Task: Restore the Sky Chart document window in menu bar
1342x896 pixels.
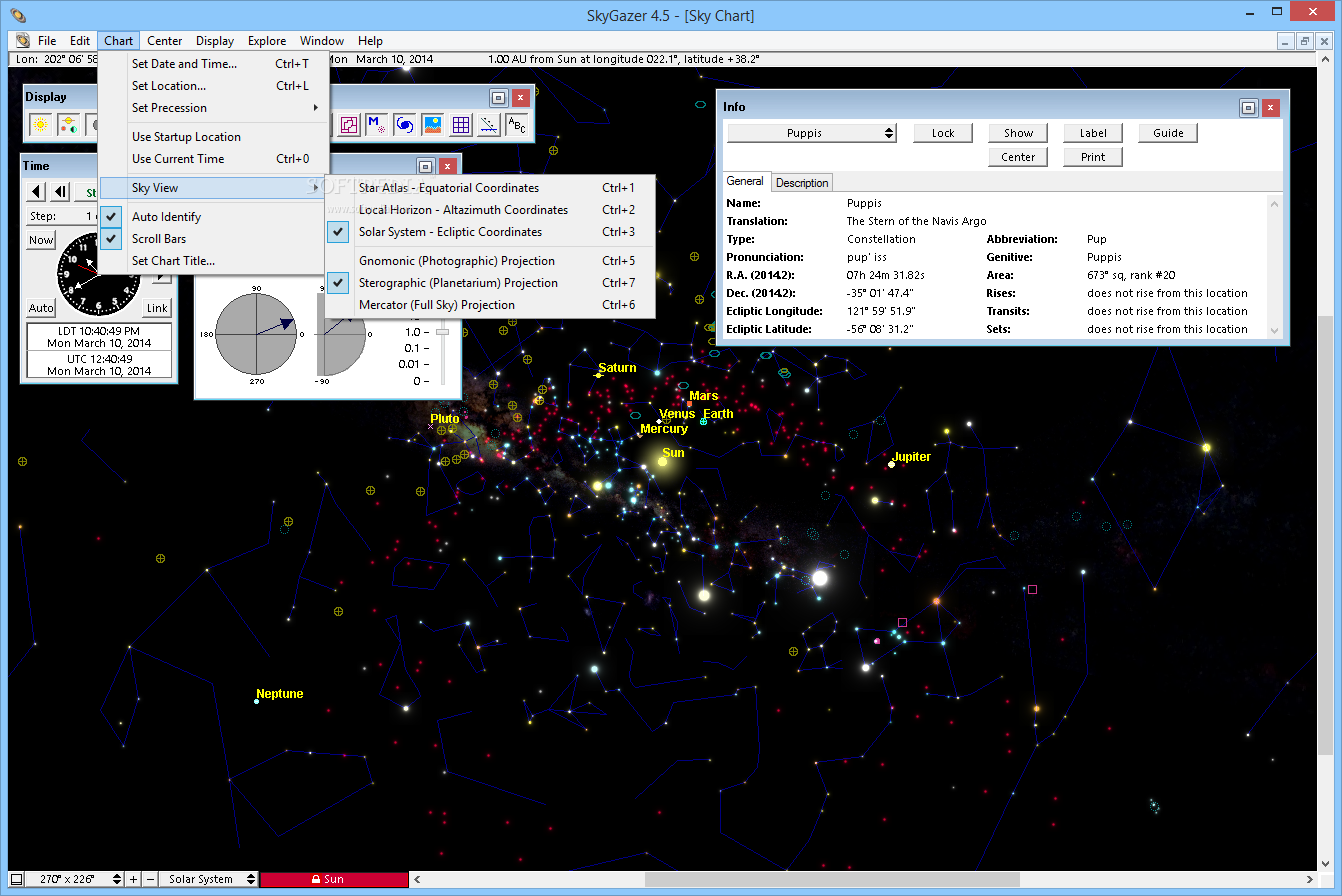Action: tap(1305, 41)
